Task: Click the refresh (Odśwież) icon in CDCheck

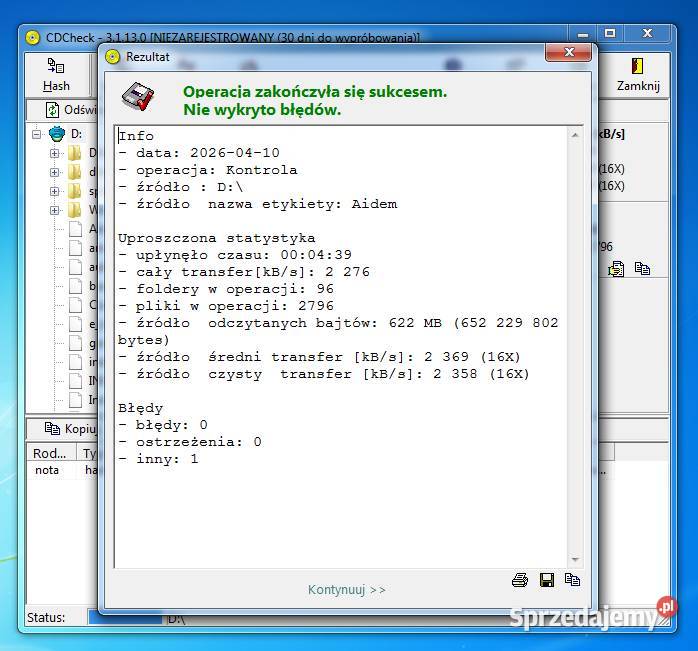Action: 52,110
